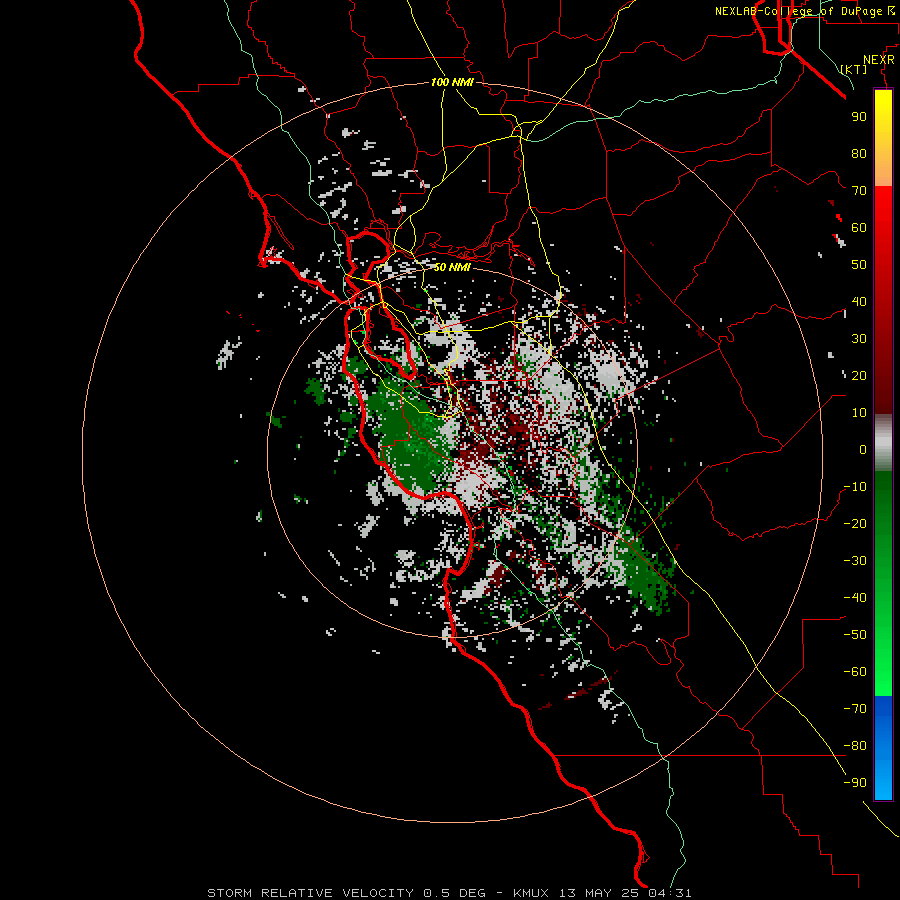Click the NEXR label above the scale
The height and width of the screenshot is (900, 900).
coord(879,60)
